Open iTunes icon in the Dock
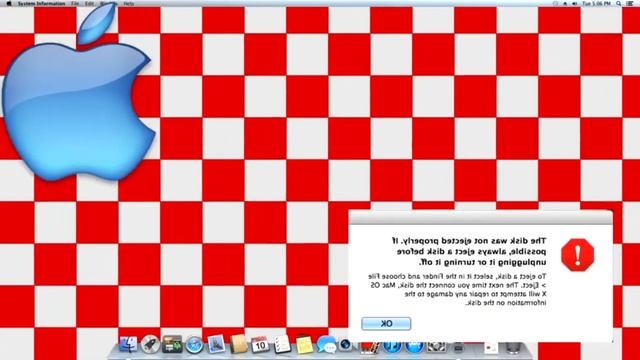 (392, 347)
